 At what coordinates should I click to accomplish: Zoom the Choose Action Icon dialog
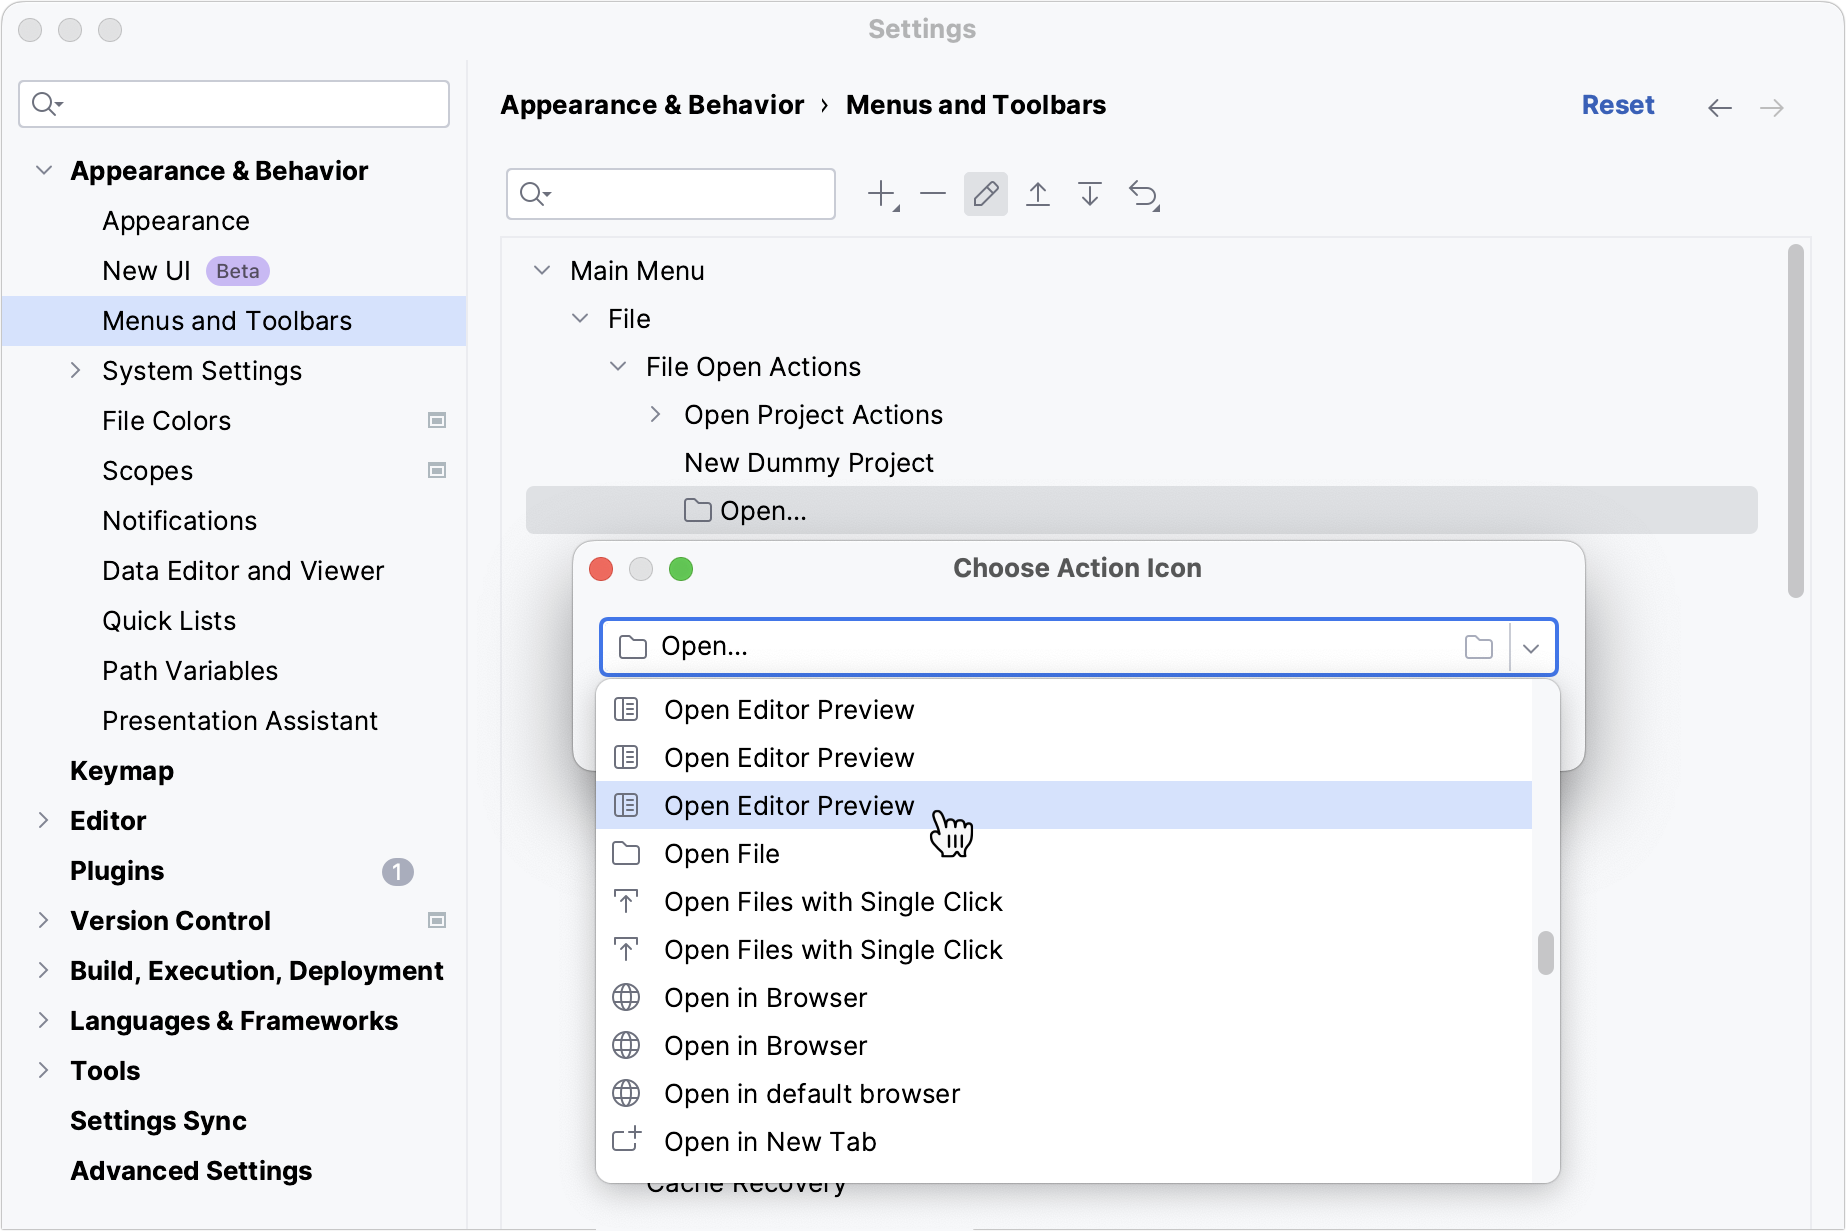(x=681, y=569)
